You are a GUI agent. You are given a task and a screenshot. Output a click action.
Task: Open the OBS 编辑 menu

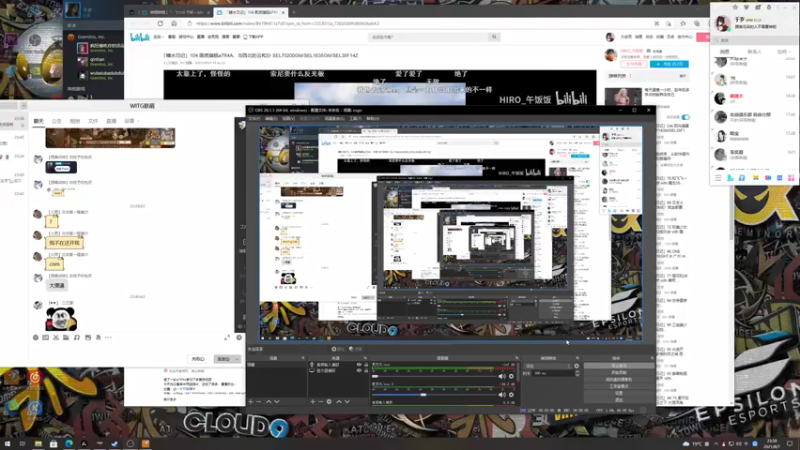tap(270, 119)
